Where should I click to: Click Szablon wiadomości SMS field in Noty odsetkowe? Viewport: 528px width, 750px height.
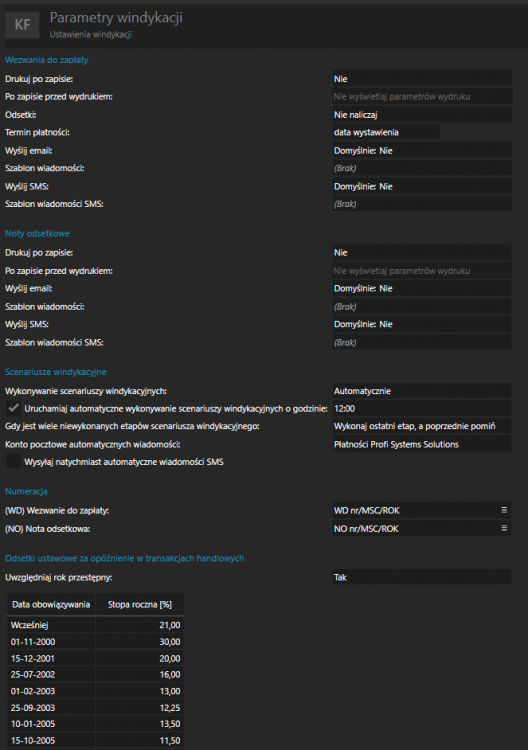[x=422, y=342]
